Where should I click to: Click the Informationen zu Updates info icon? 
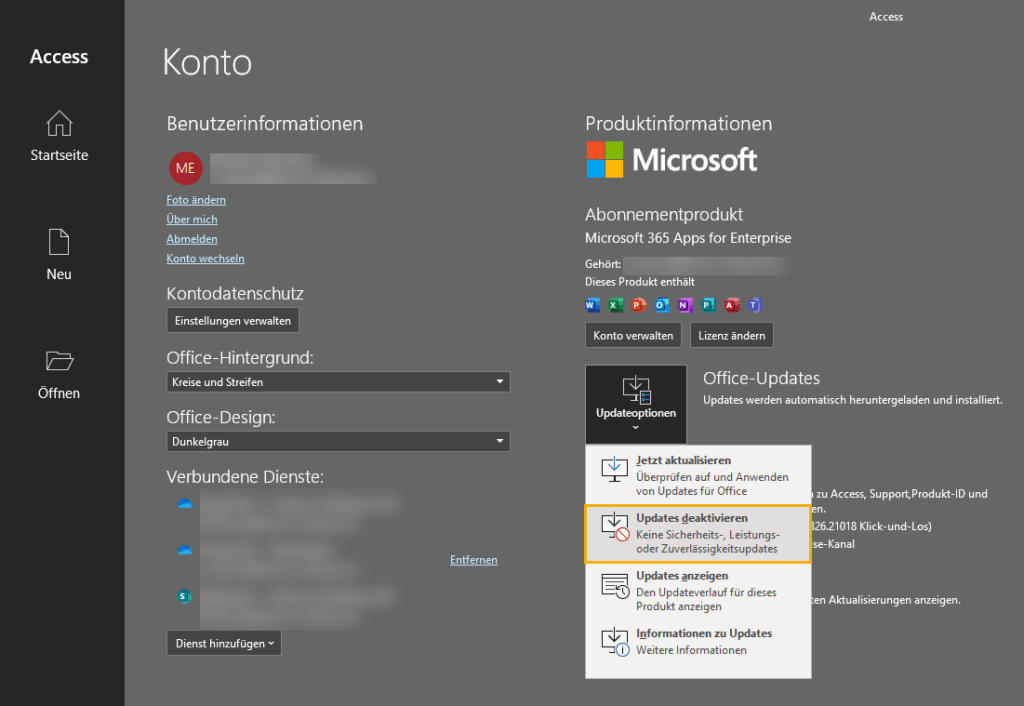pyautogui.click(x=615, y=642)
